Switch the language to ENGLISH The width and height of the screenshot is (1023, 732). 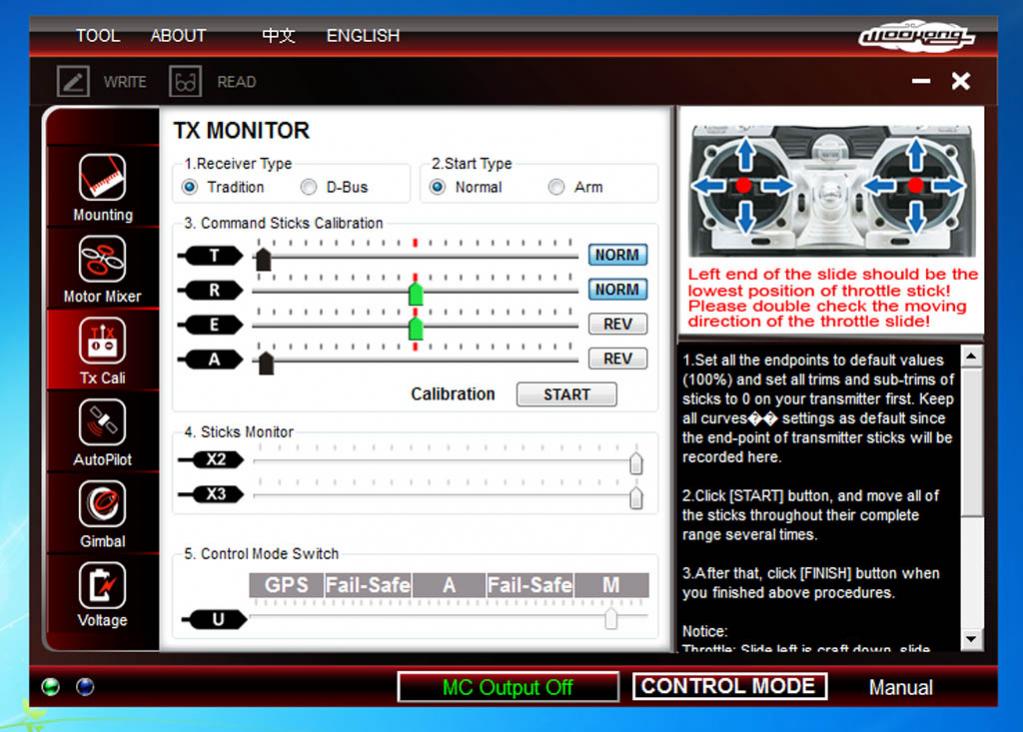363,36
